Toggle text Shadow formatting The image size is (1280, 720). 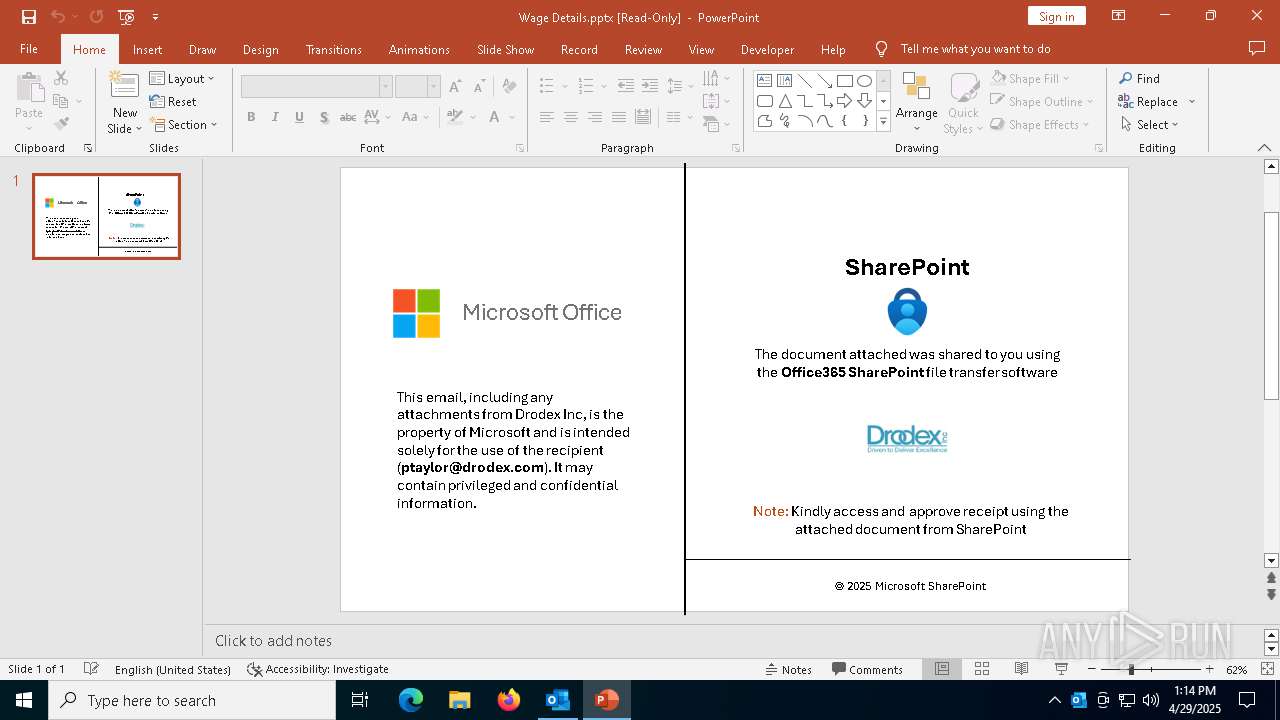pyautogui.click(x=323, y=117)
